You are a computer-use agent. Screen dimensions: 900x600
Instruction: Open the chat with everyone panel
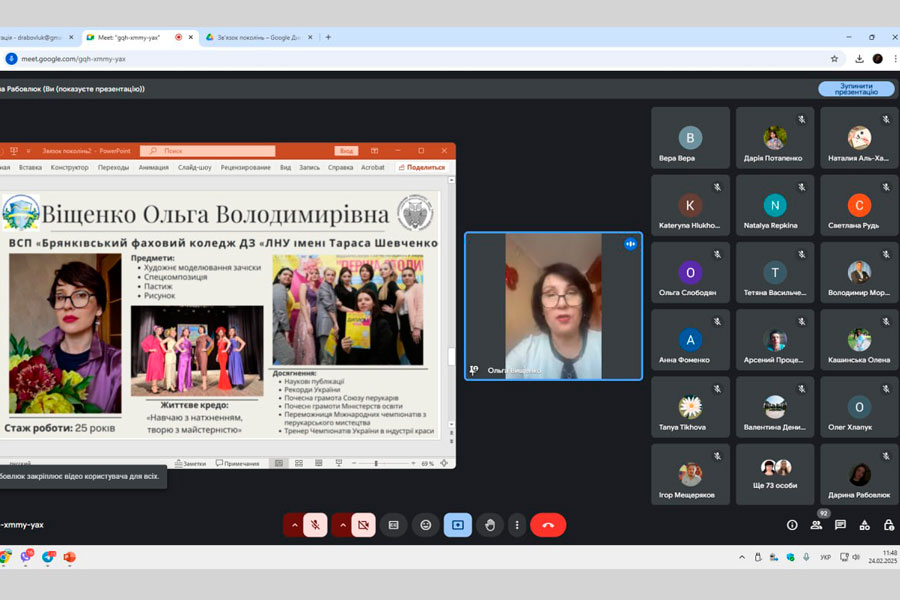[840, 525]
